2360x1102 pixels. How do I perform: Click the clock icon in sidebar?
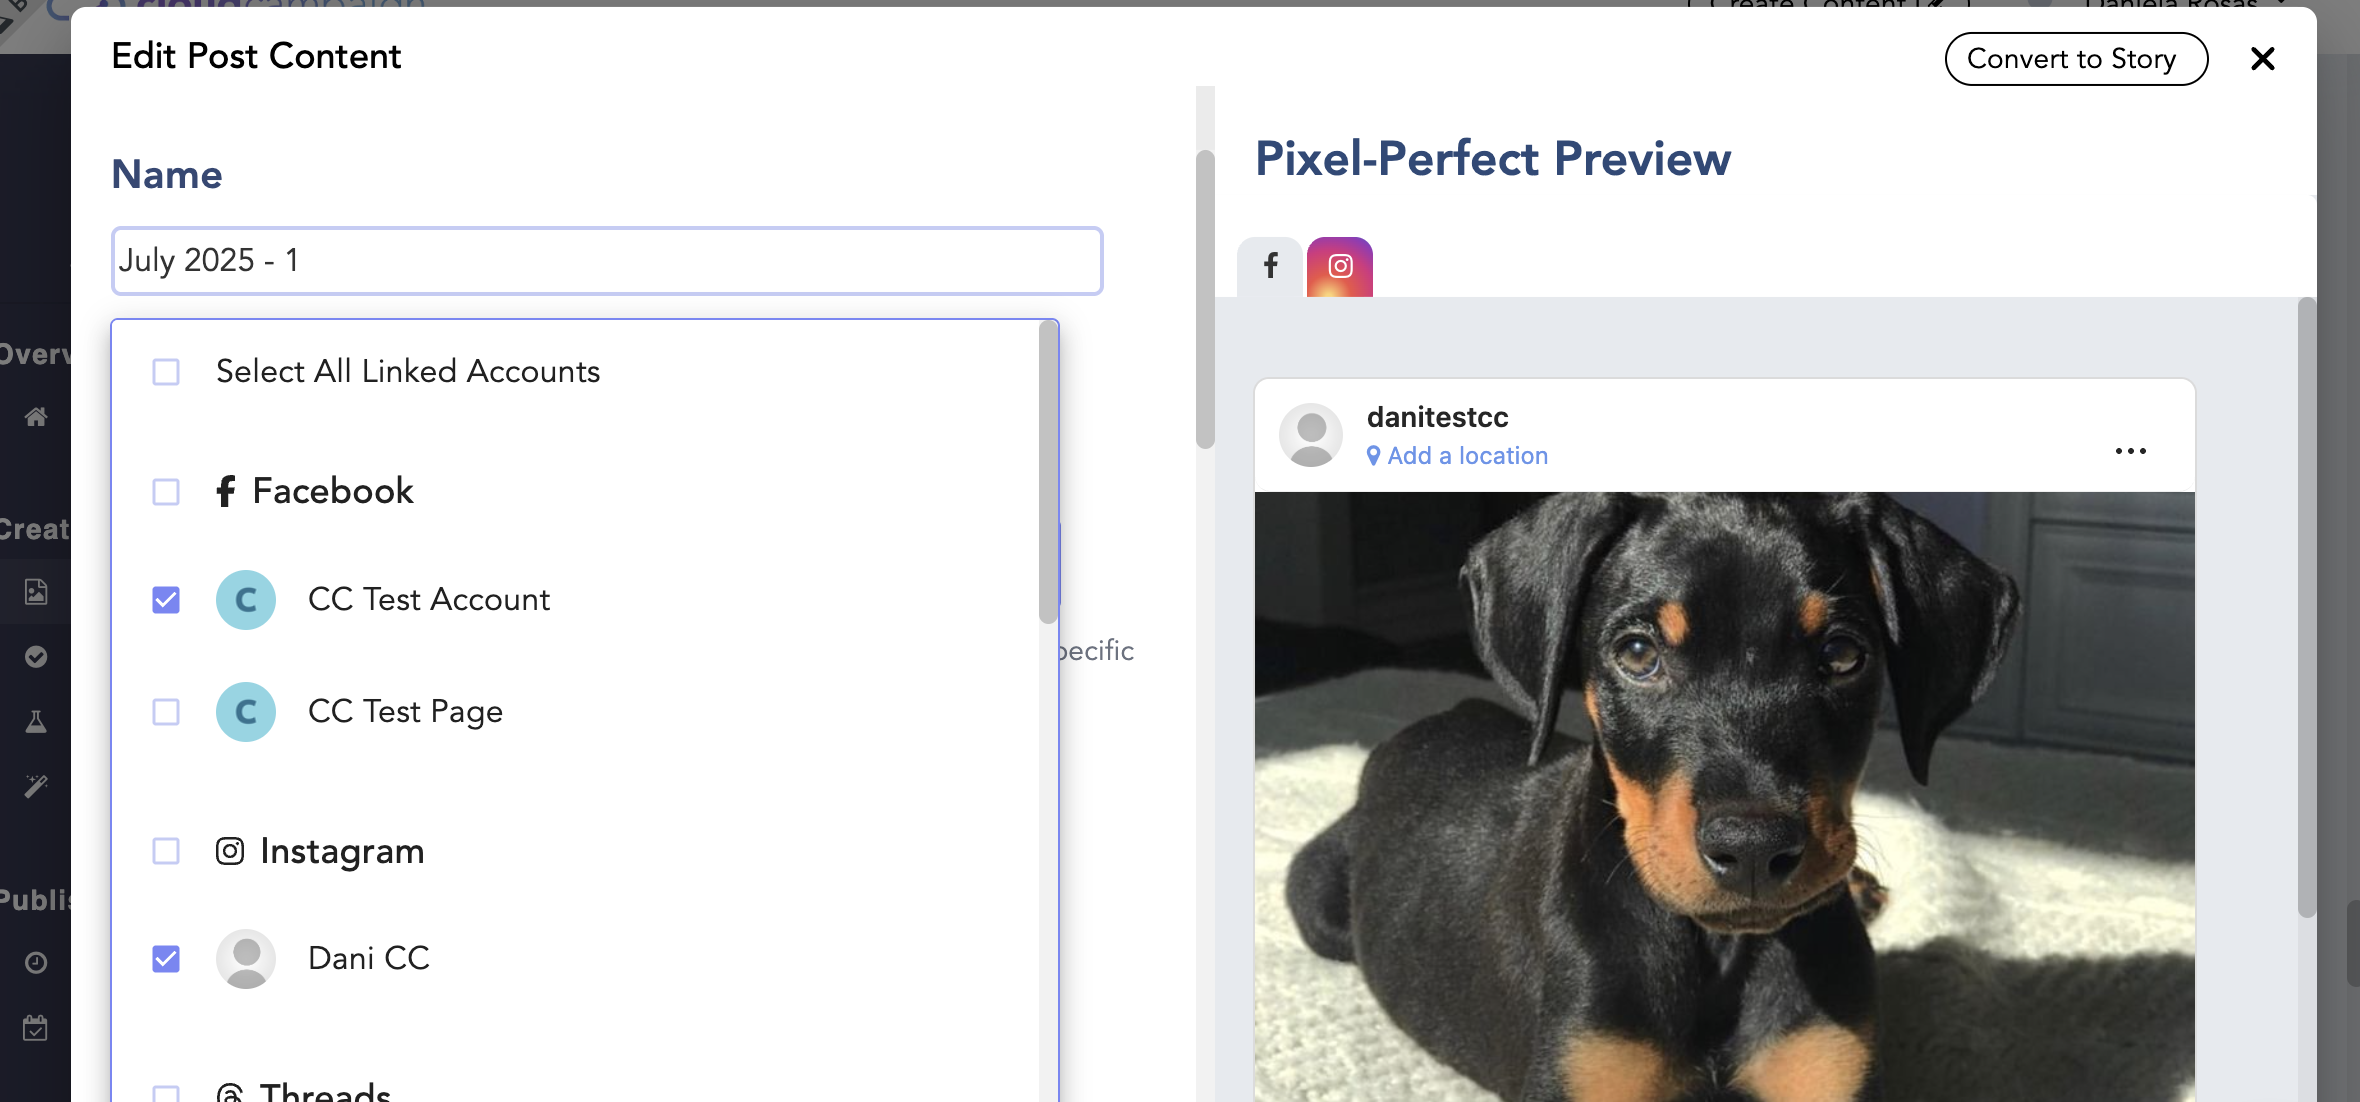pyautogui.click(x=36, y=963)
